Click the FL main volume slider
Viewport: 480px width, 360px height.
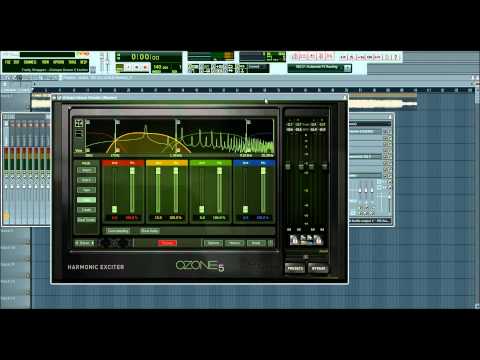click(102, 62)
